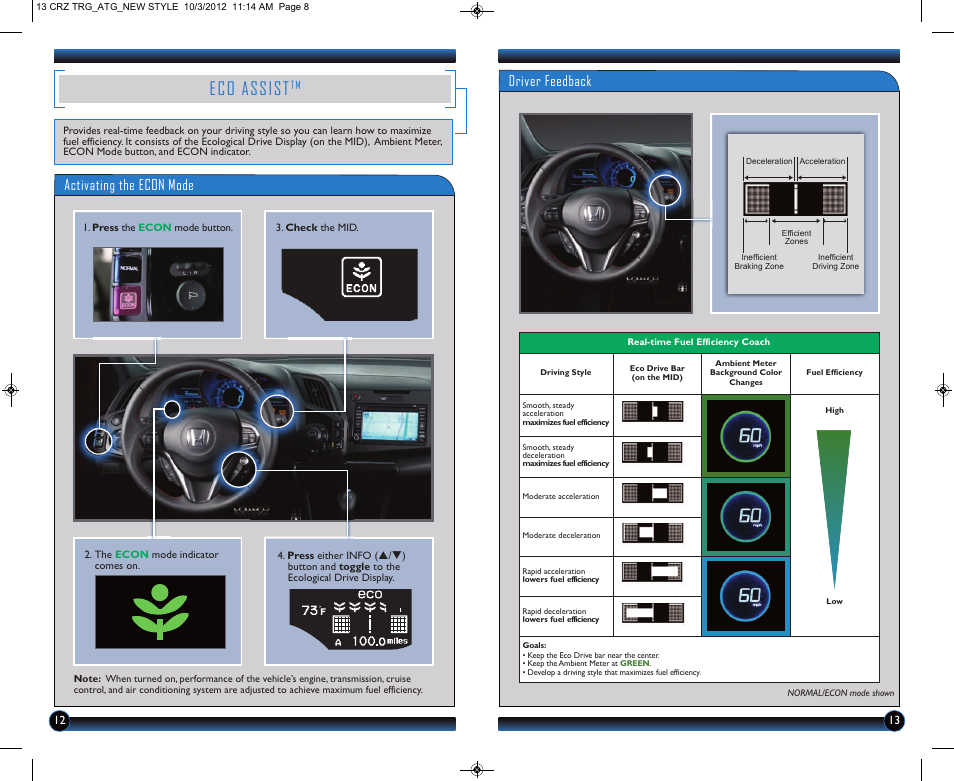
Task: Select the Eco Drive bar icon for moderate deceleration
Action: (652, 532)
